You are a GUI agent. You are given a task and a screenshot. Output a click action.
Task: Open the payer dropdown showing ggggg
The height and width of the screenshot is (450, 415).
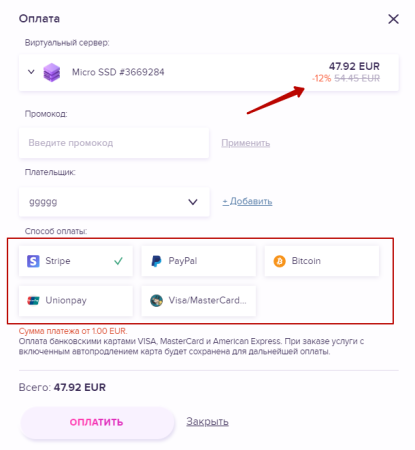pos(114,202)
